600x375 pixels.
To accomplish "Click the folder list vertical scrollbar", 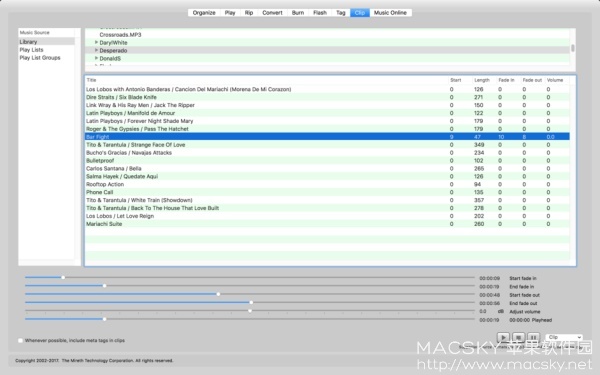I will [x=572, y=48].
